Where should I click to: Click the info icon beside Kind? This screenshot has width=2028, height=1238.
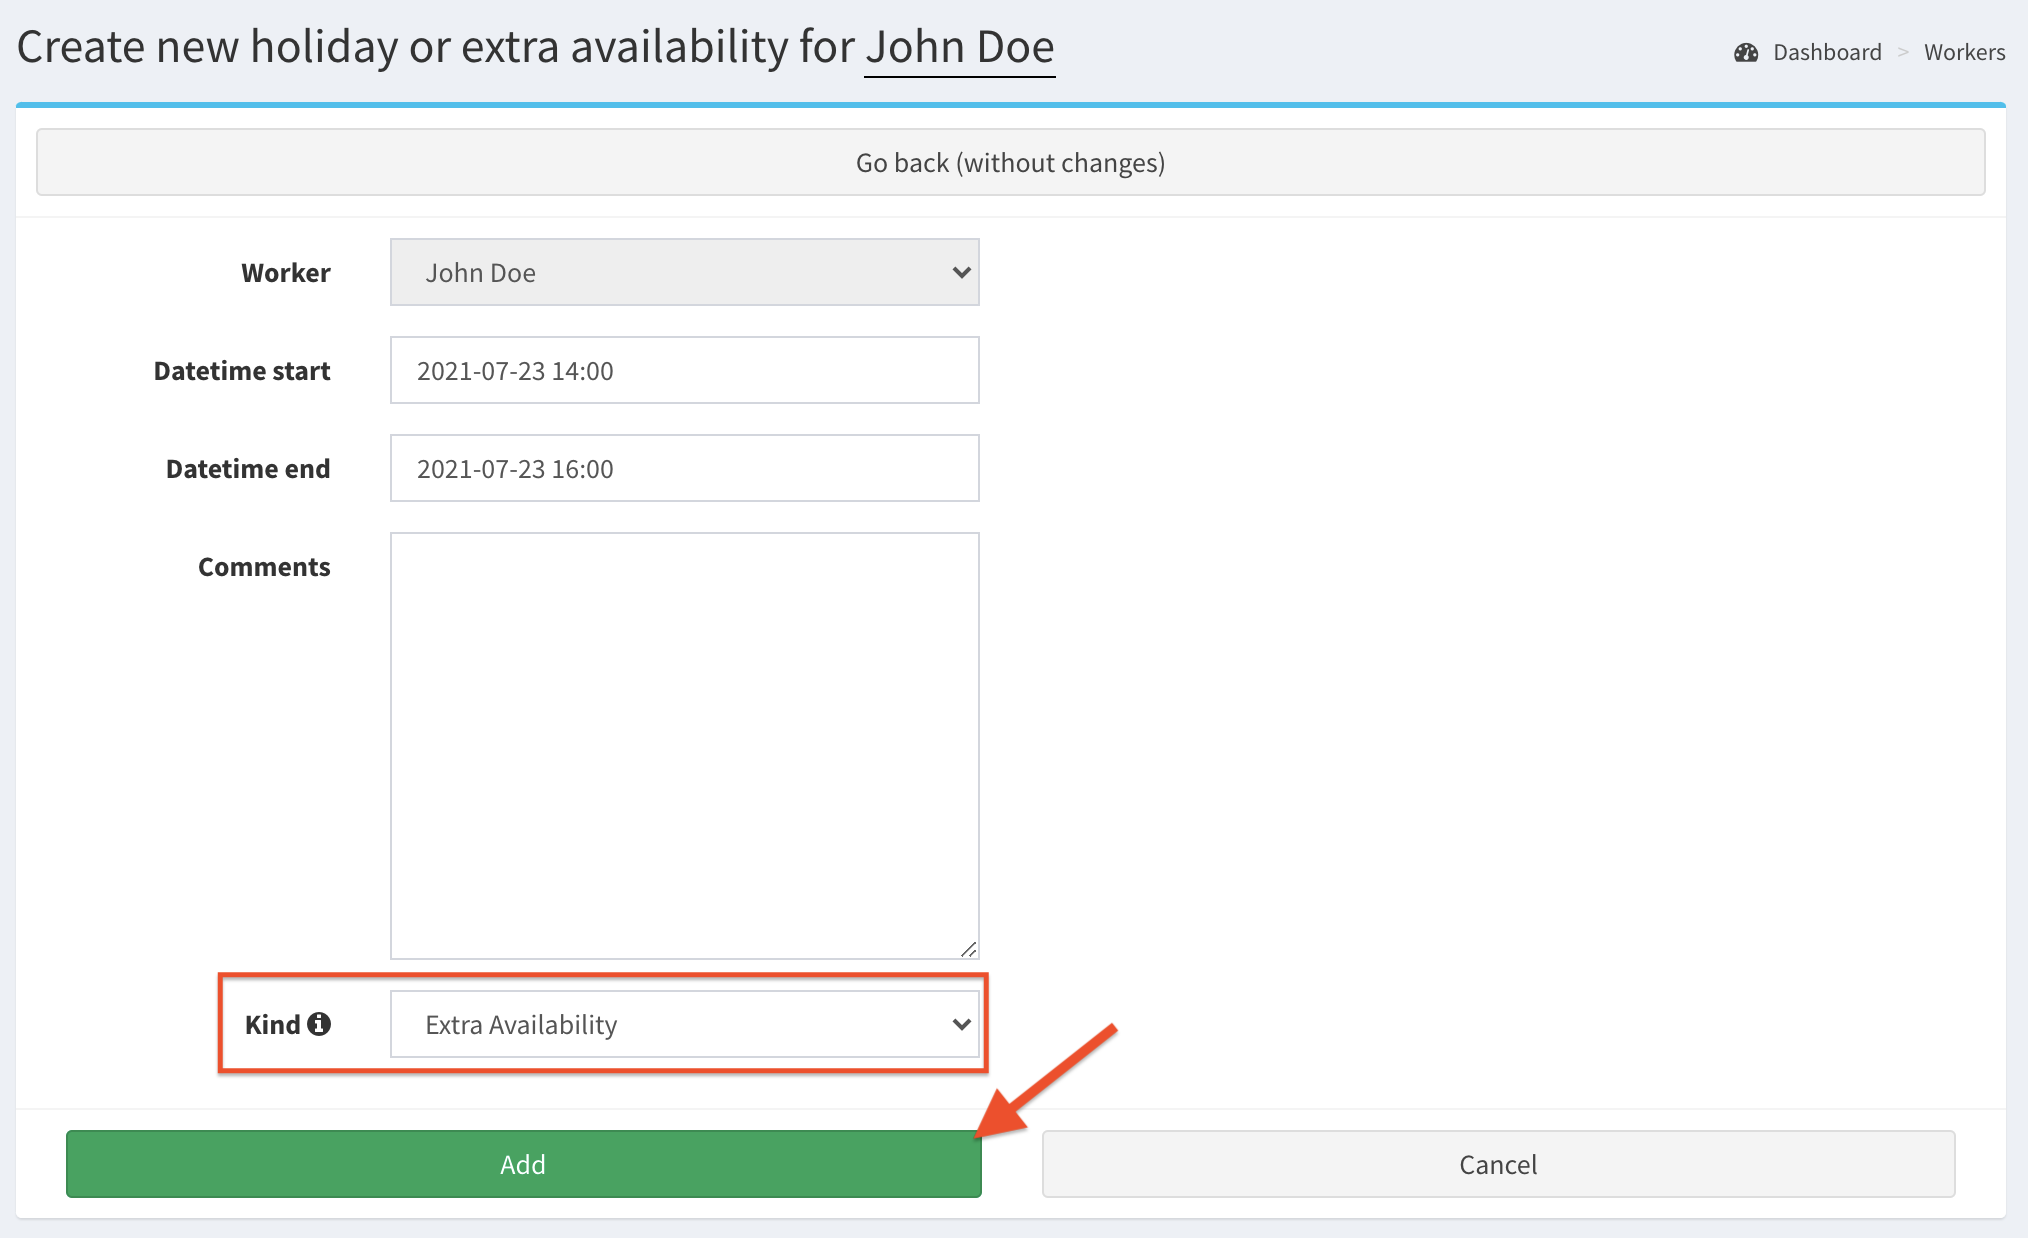point(319,1024)
